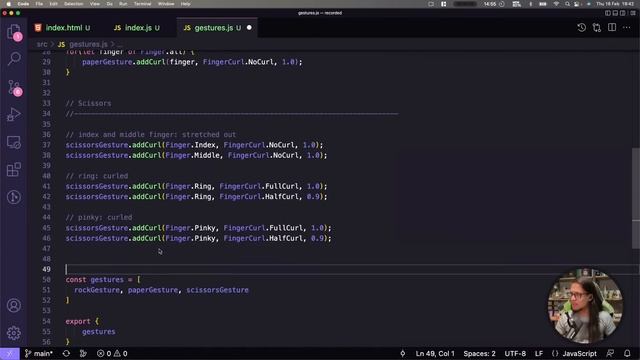Viewport: 640px width, 360px height.
Task: Synchronize changes using status bar sync icon
Action: coord(67,353)
